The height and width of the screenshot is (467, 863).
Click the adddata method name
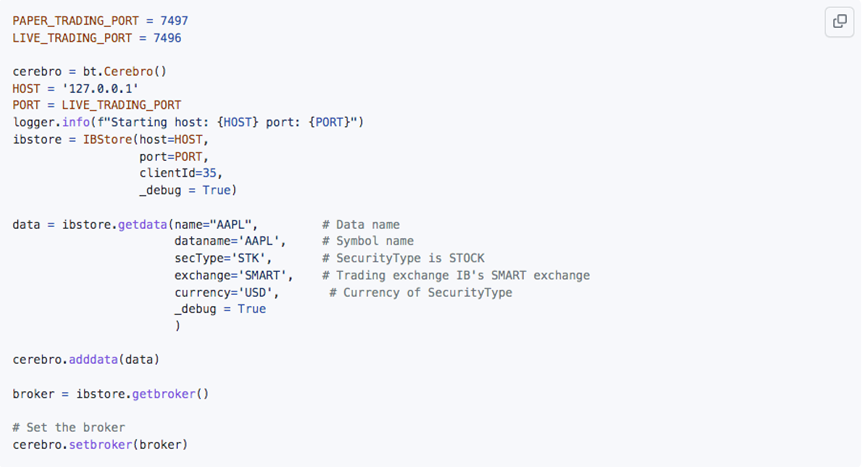click(x=94, y=360)
